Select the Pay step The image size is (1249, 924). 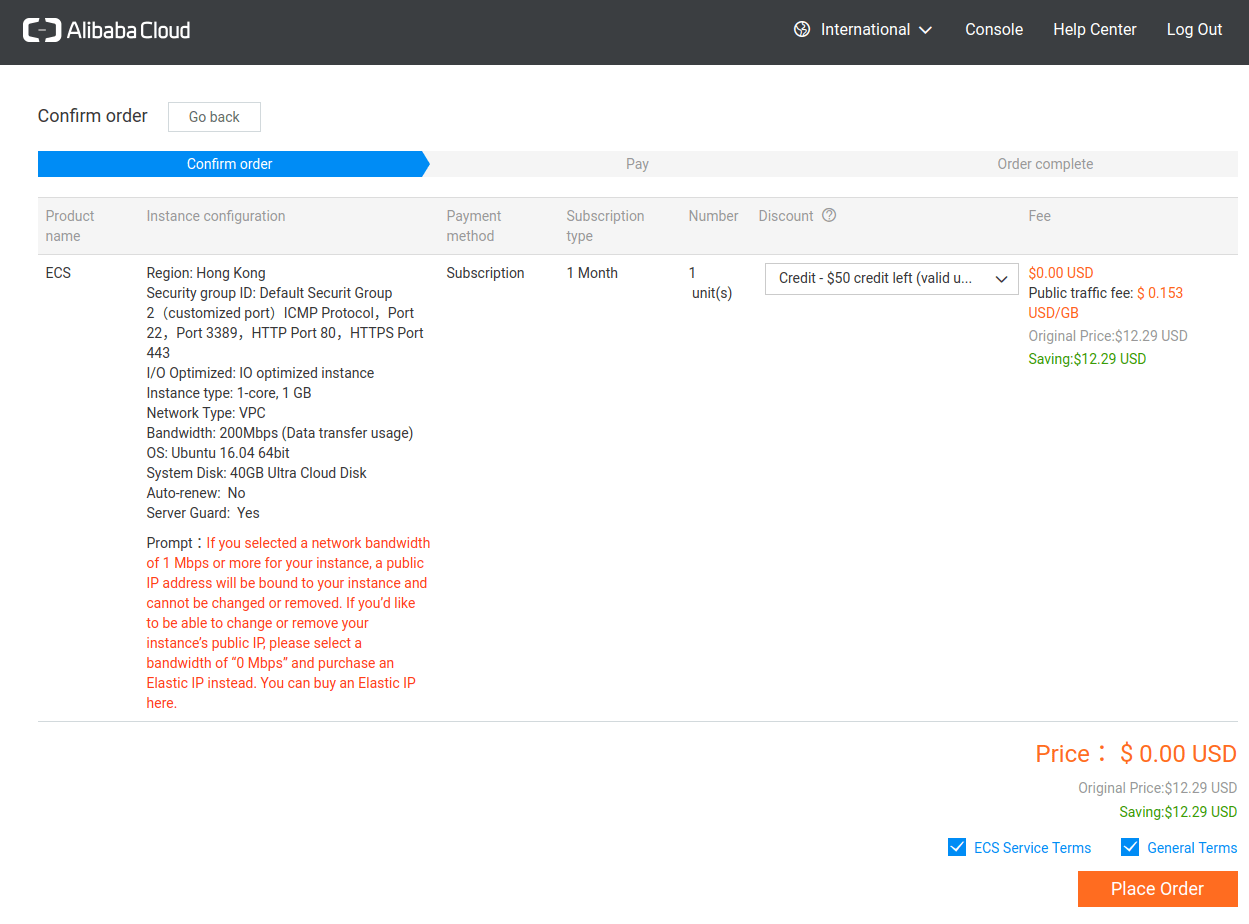pos(638,164)
